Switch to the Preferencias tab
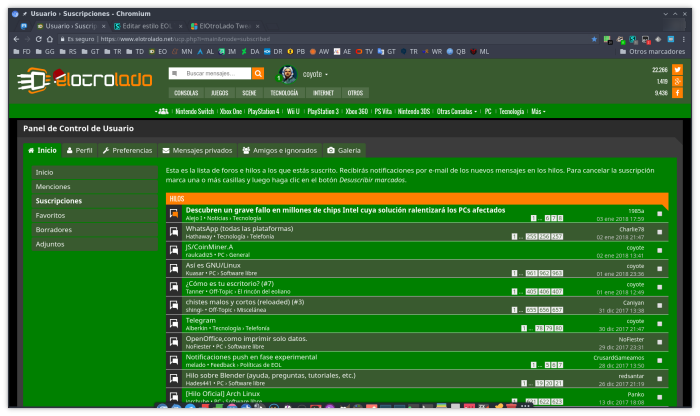The image size is (700, 416). [x=127, y=150]
